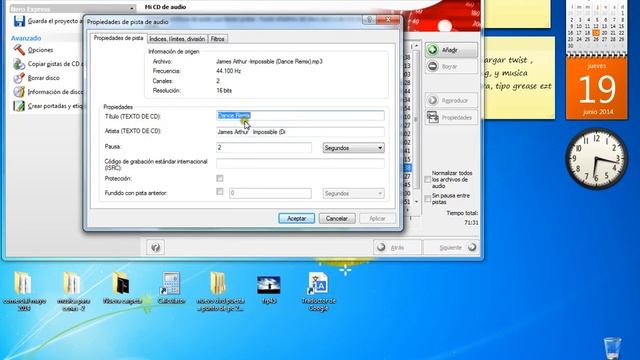Image resolution: width=640 pixels, height=360 pixels.
Task: Click the green Añadir plus icon
Action: pos(433,50)
